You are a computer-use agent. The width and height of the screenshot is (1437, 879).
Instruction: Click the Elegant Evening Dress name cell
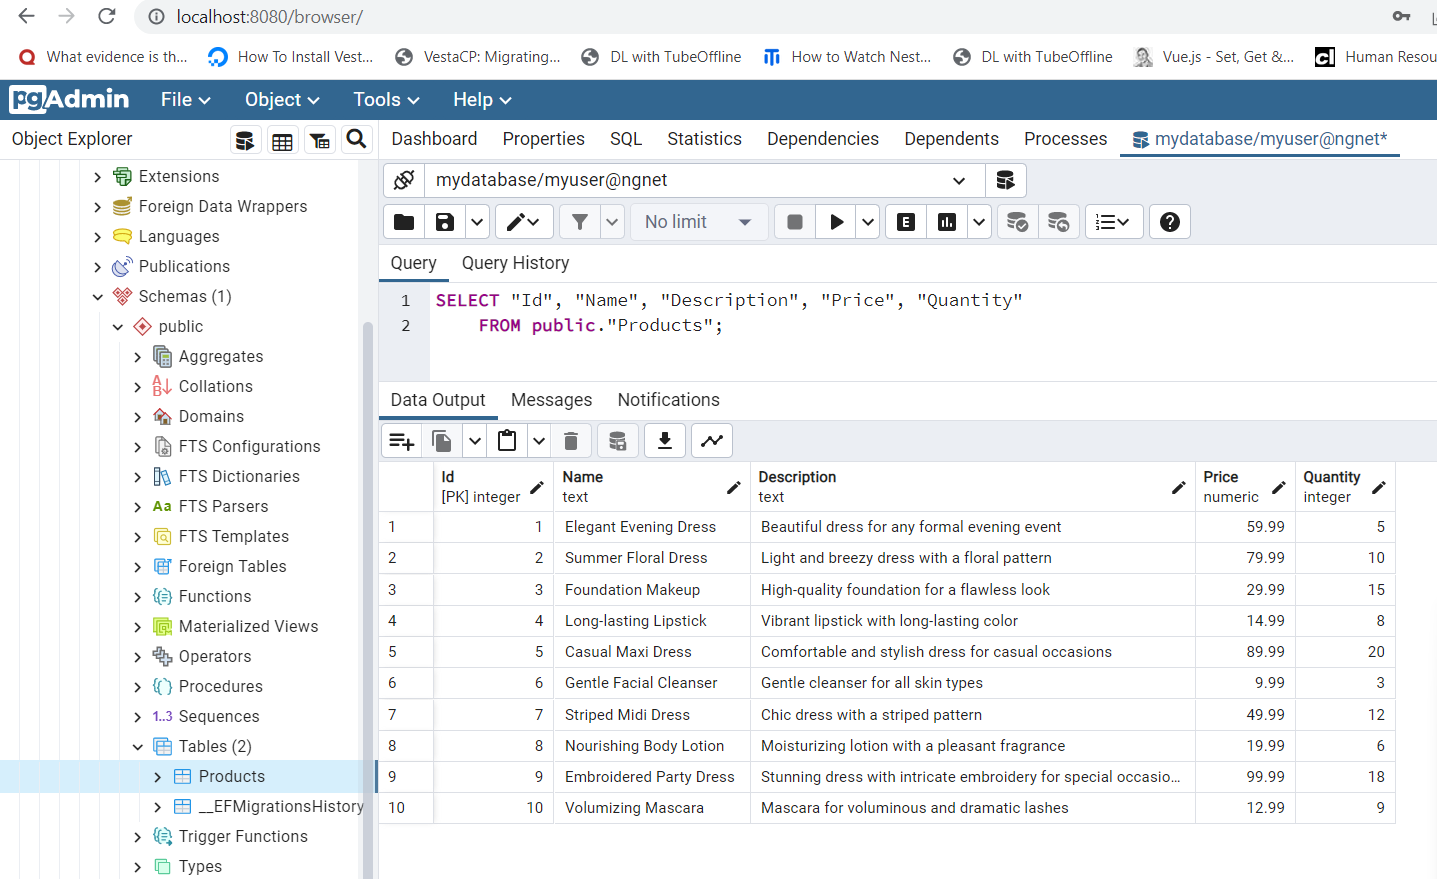[x=640, y=527]
